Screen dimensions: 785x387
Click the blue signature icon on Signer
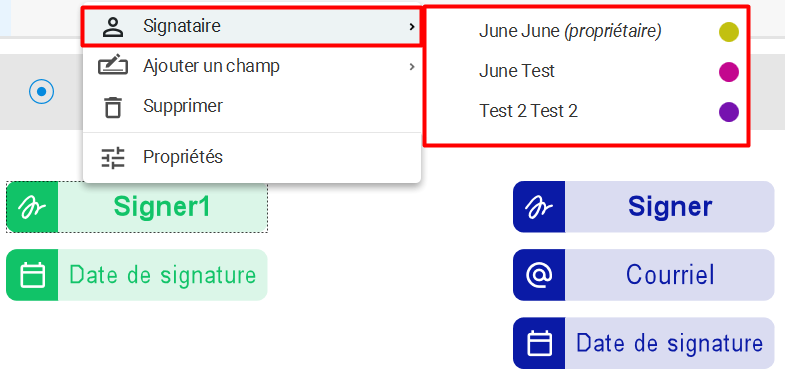click(x=539, y=207)
